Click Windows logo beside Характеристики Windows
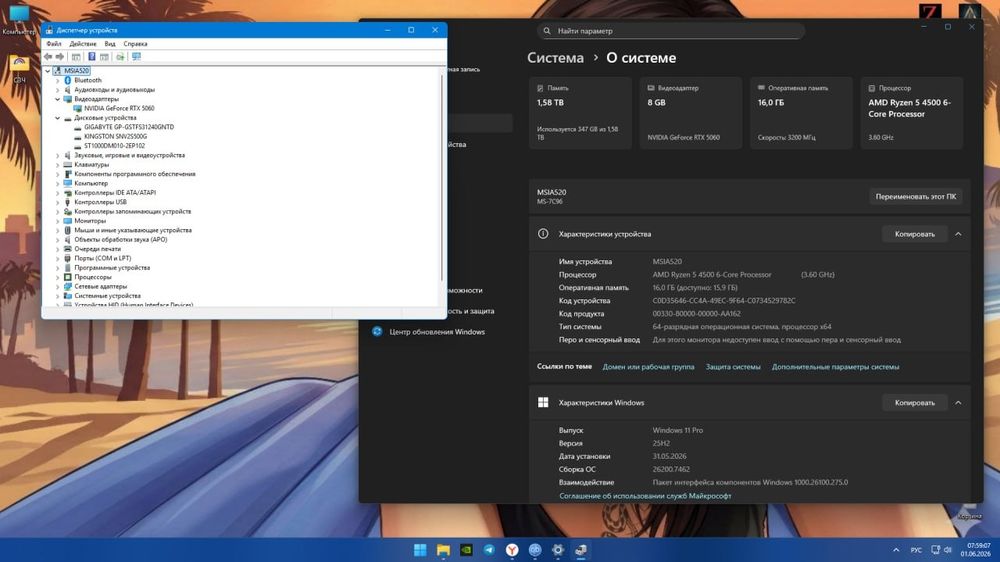 (543, 403)
